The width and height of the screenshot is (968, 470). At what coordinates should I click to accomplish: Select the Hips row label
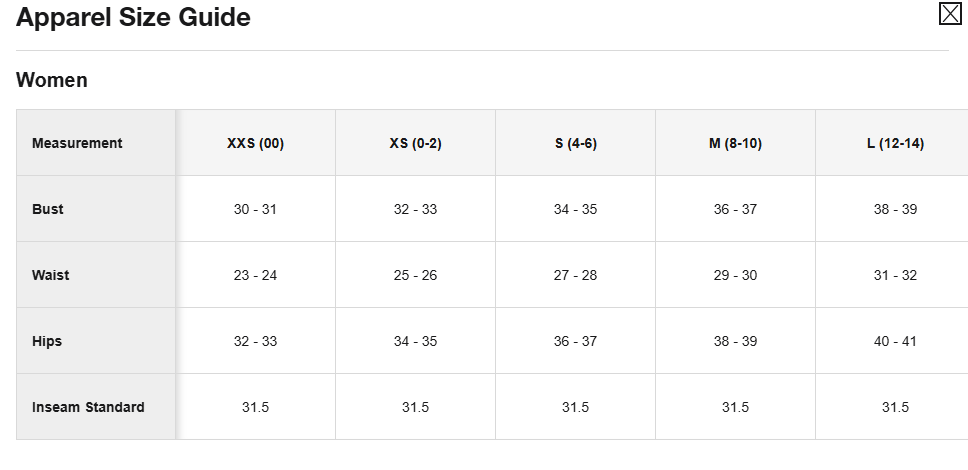coord(47,341)
